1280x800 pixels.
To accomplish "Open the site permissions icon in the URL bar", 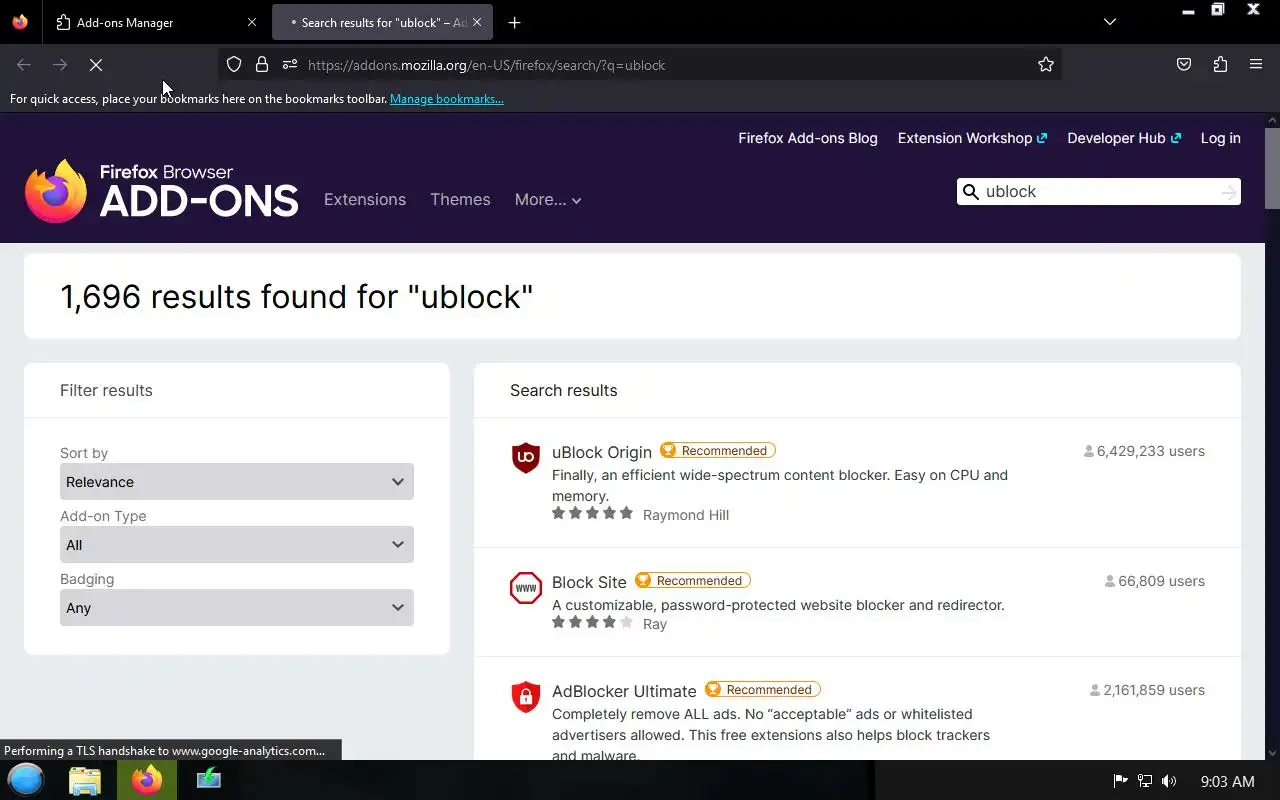I will tap(290, 65).
